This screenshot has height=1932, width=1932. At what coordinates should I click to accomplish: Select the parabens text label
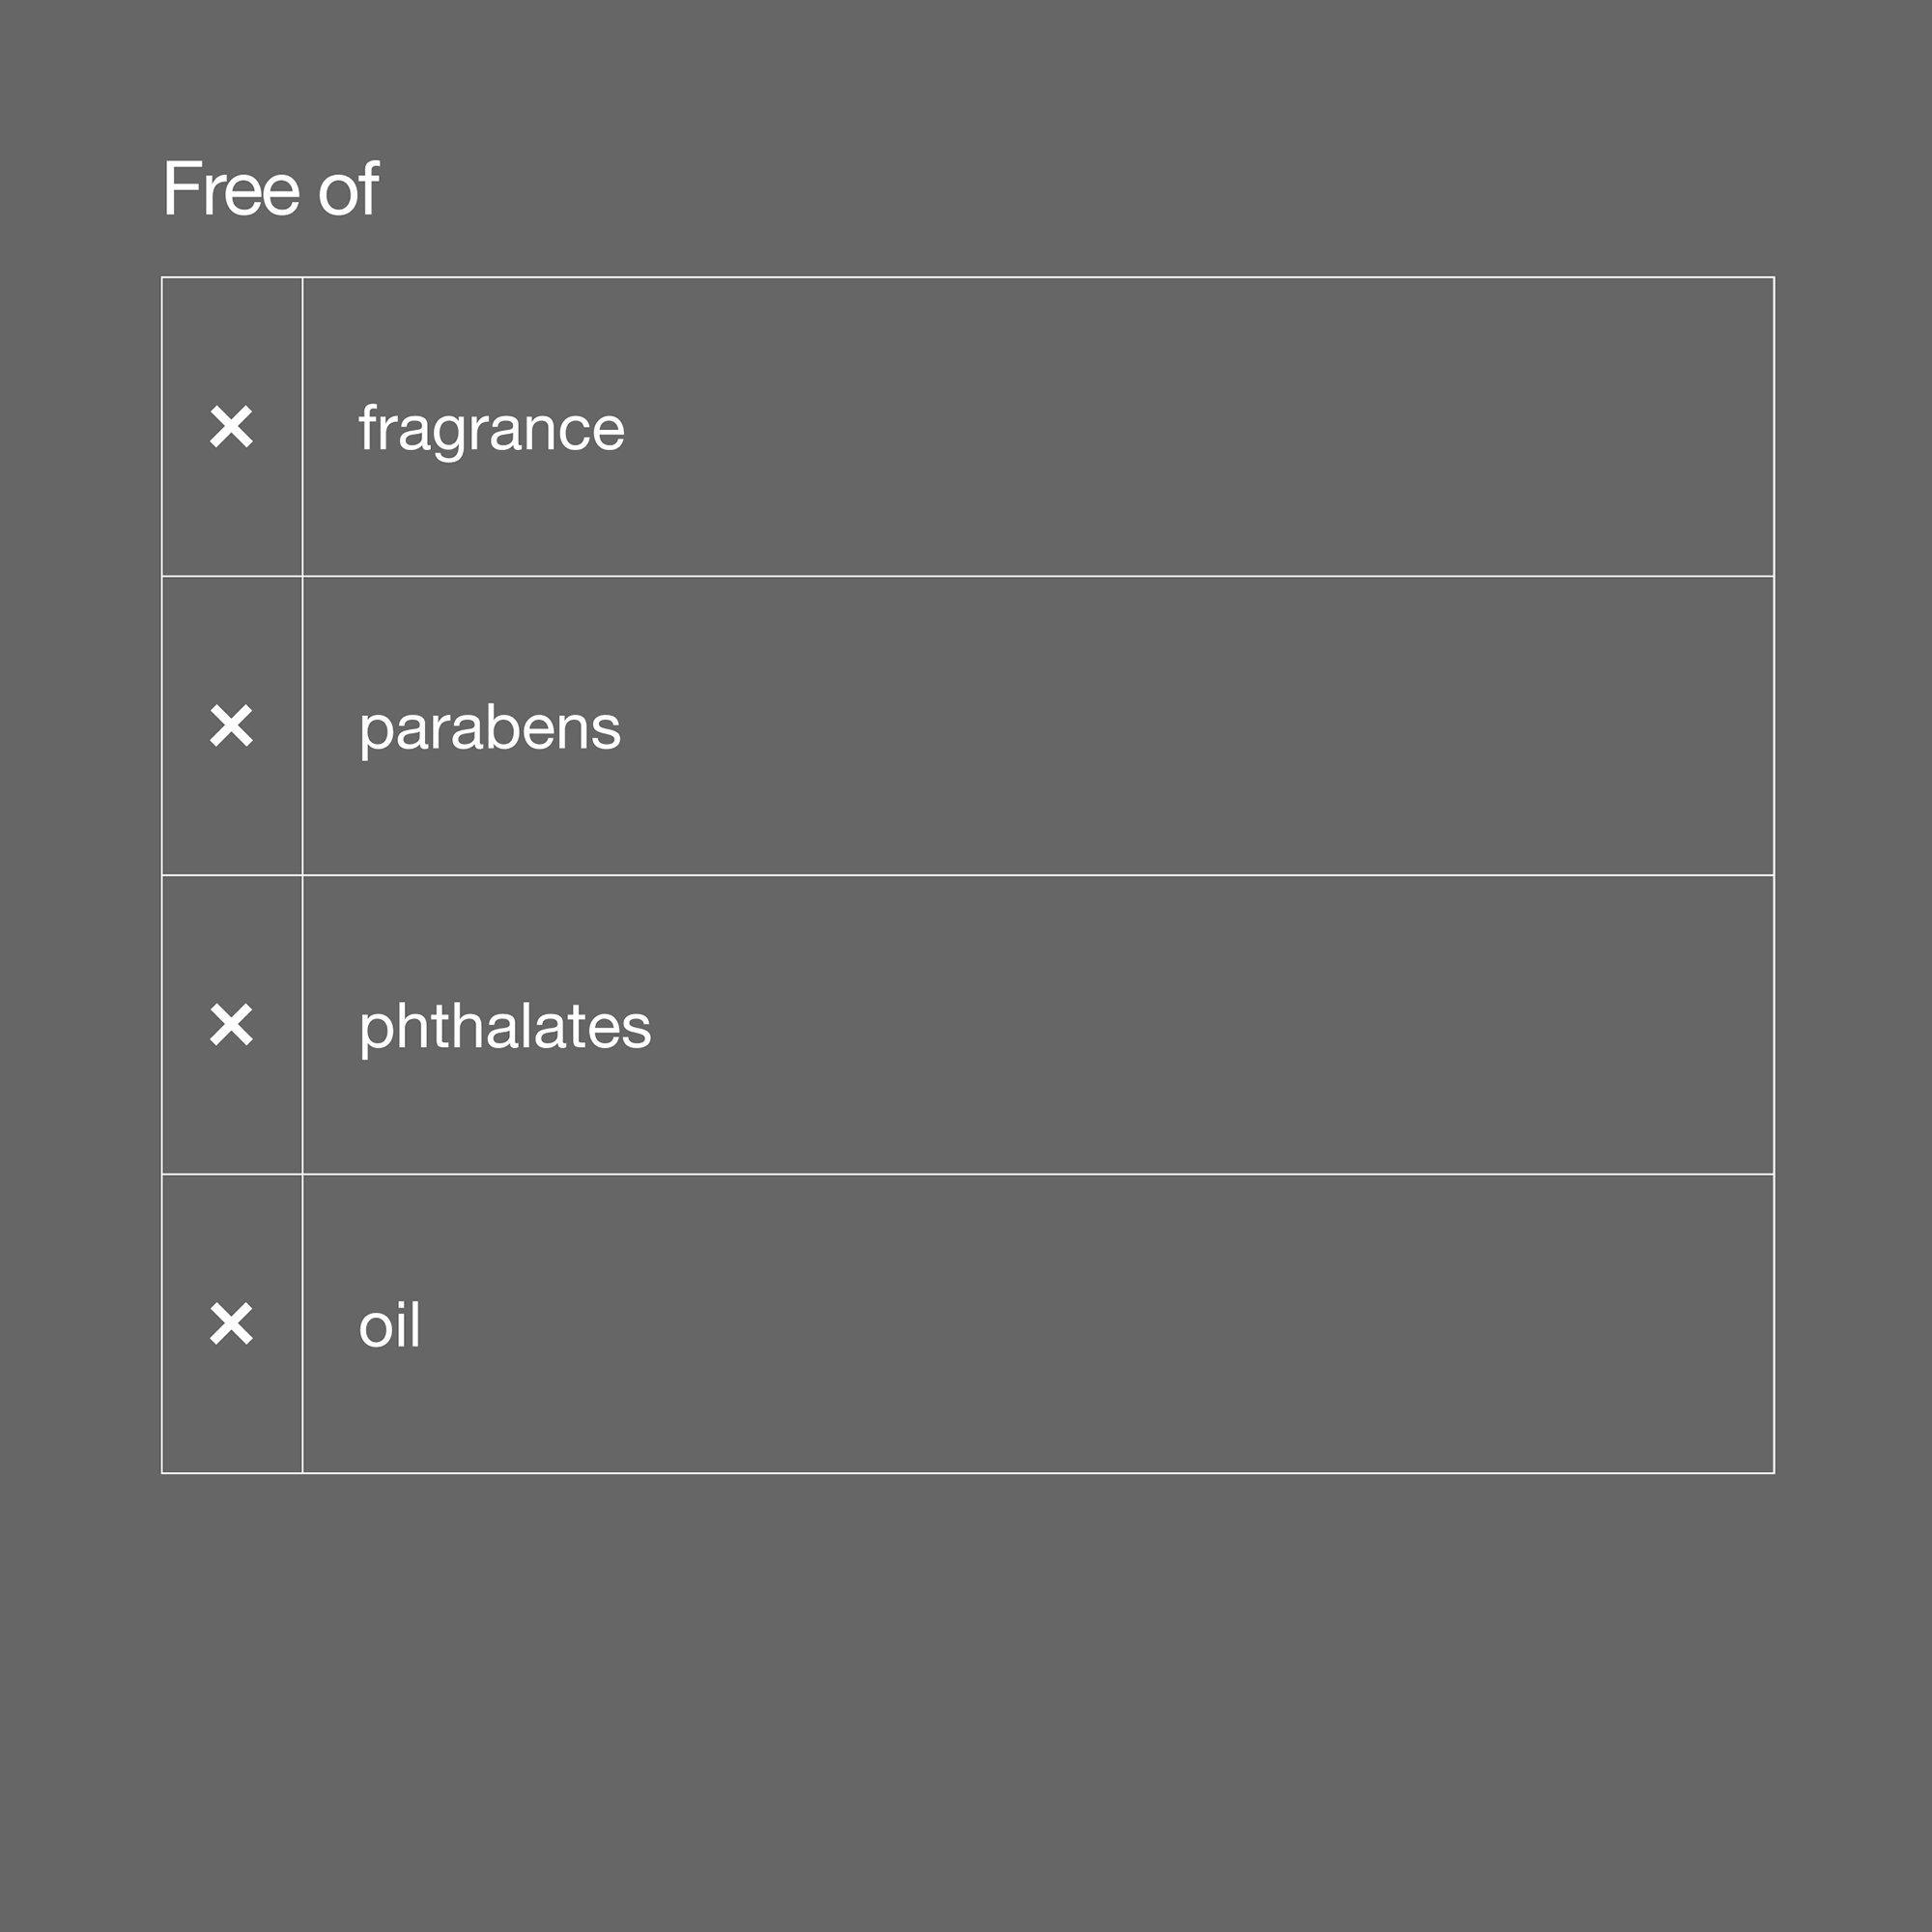[489, 728]
